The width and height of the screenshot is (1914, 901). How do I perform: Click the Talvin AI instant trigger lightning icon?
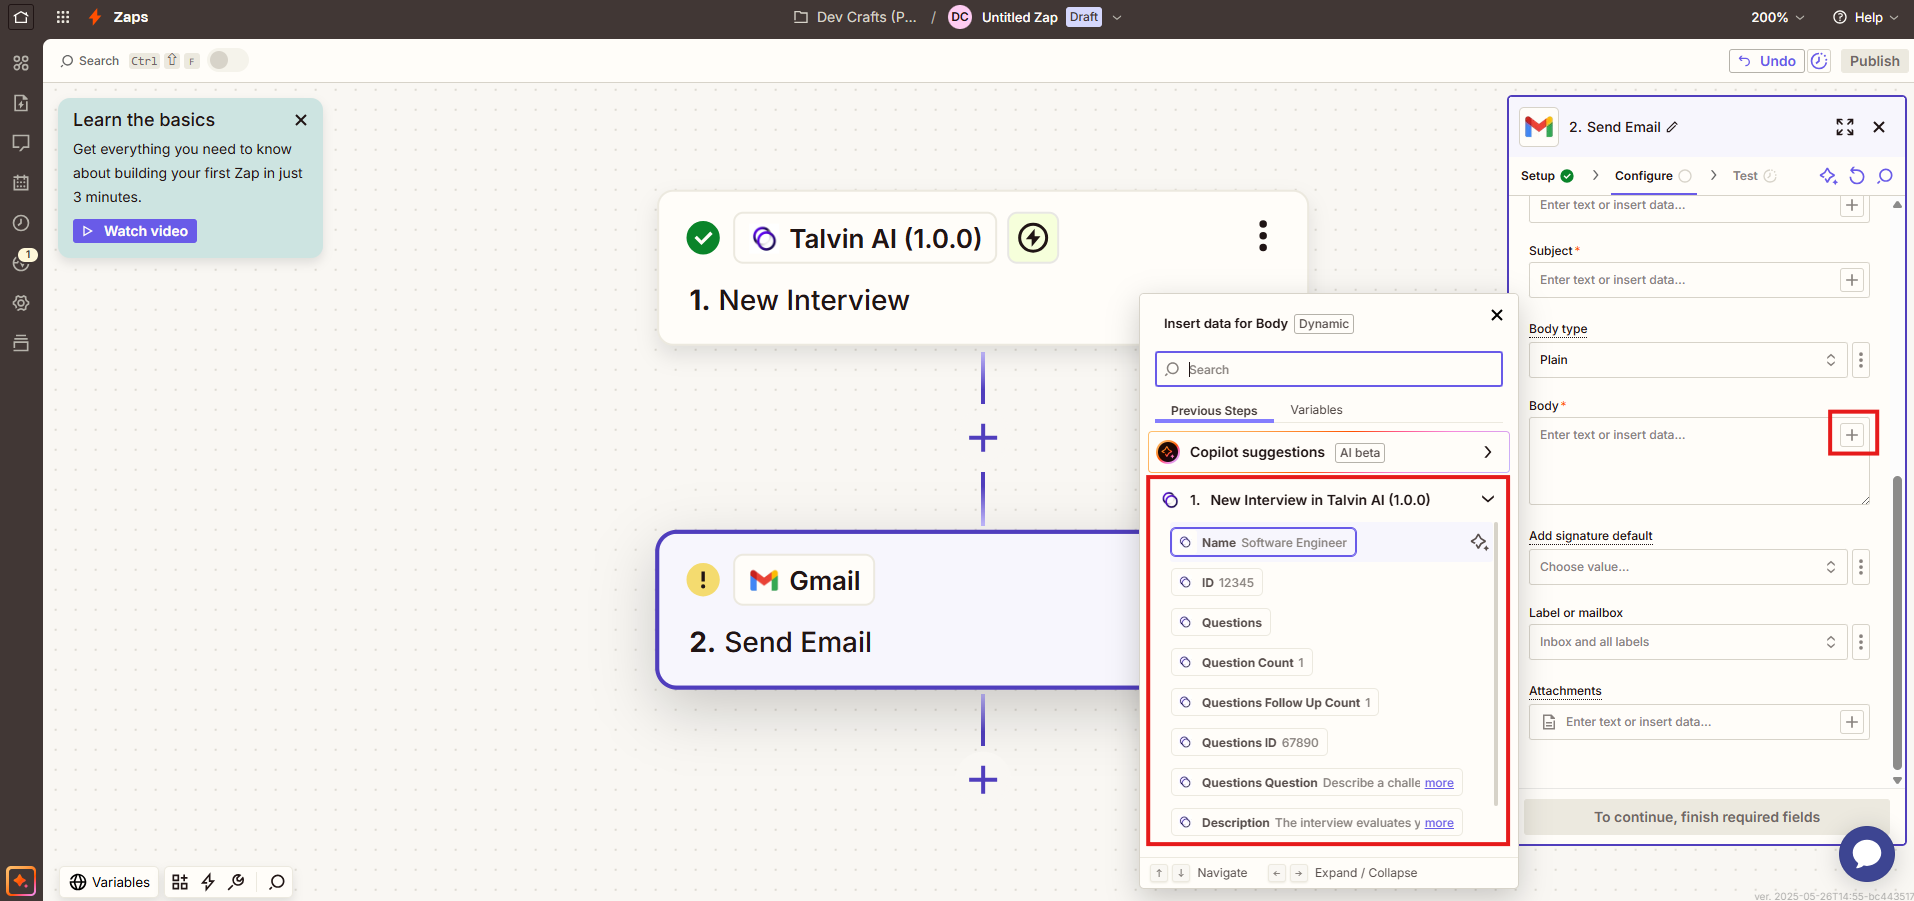coord(1033,238)
